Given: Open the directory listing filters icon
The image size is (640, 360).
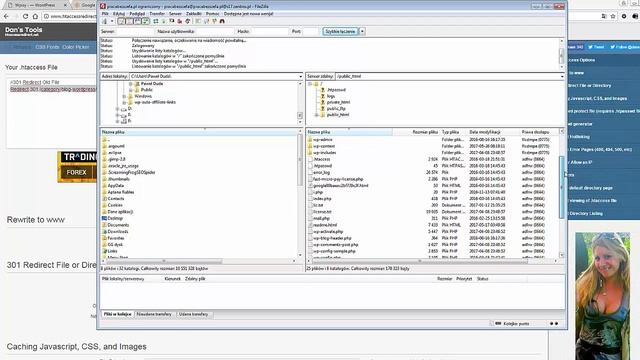Looking at the screenshot, I should pyautogui.click(x=198, y=21).
